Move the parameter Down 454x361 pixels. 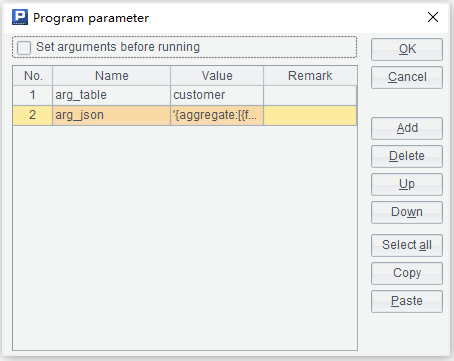pyautogui.click(x=407, y=212)
